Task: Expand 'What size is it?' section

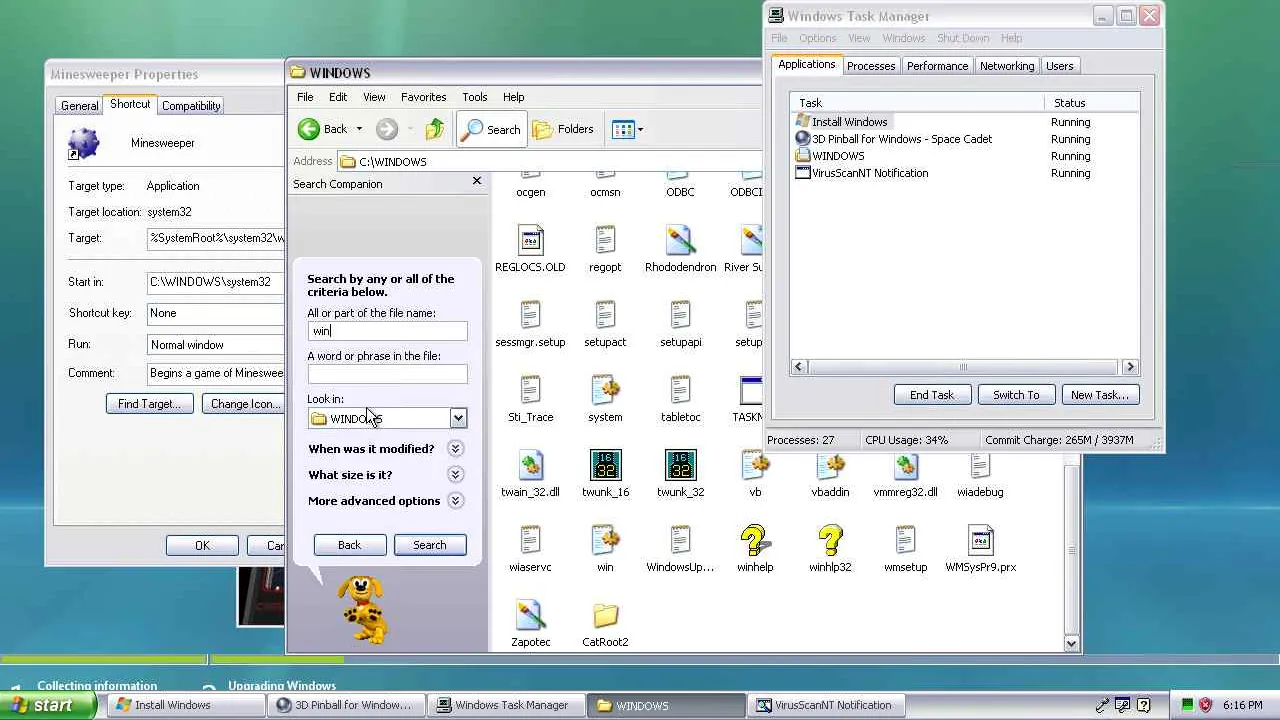Action: (x=455, y=475)
